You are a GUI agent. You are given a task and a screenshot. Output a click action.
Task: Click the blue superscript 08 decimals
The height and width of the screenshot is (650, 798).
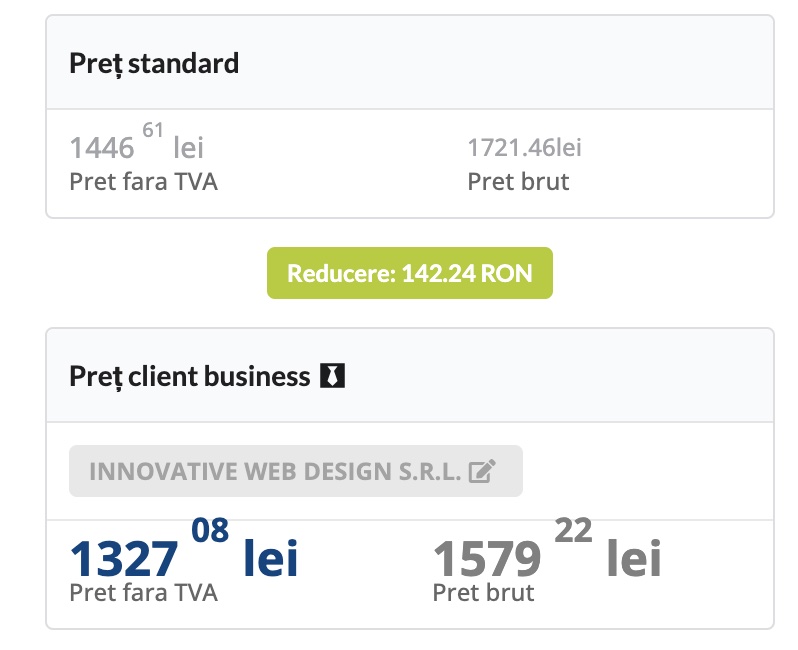coord(210,530)
